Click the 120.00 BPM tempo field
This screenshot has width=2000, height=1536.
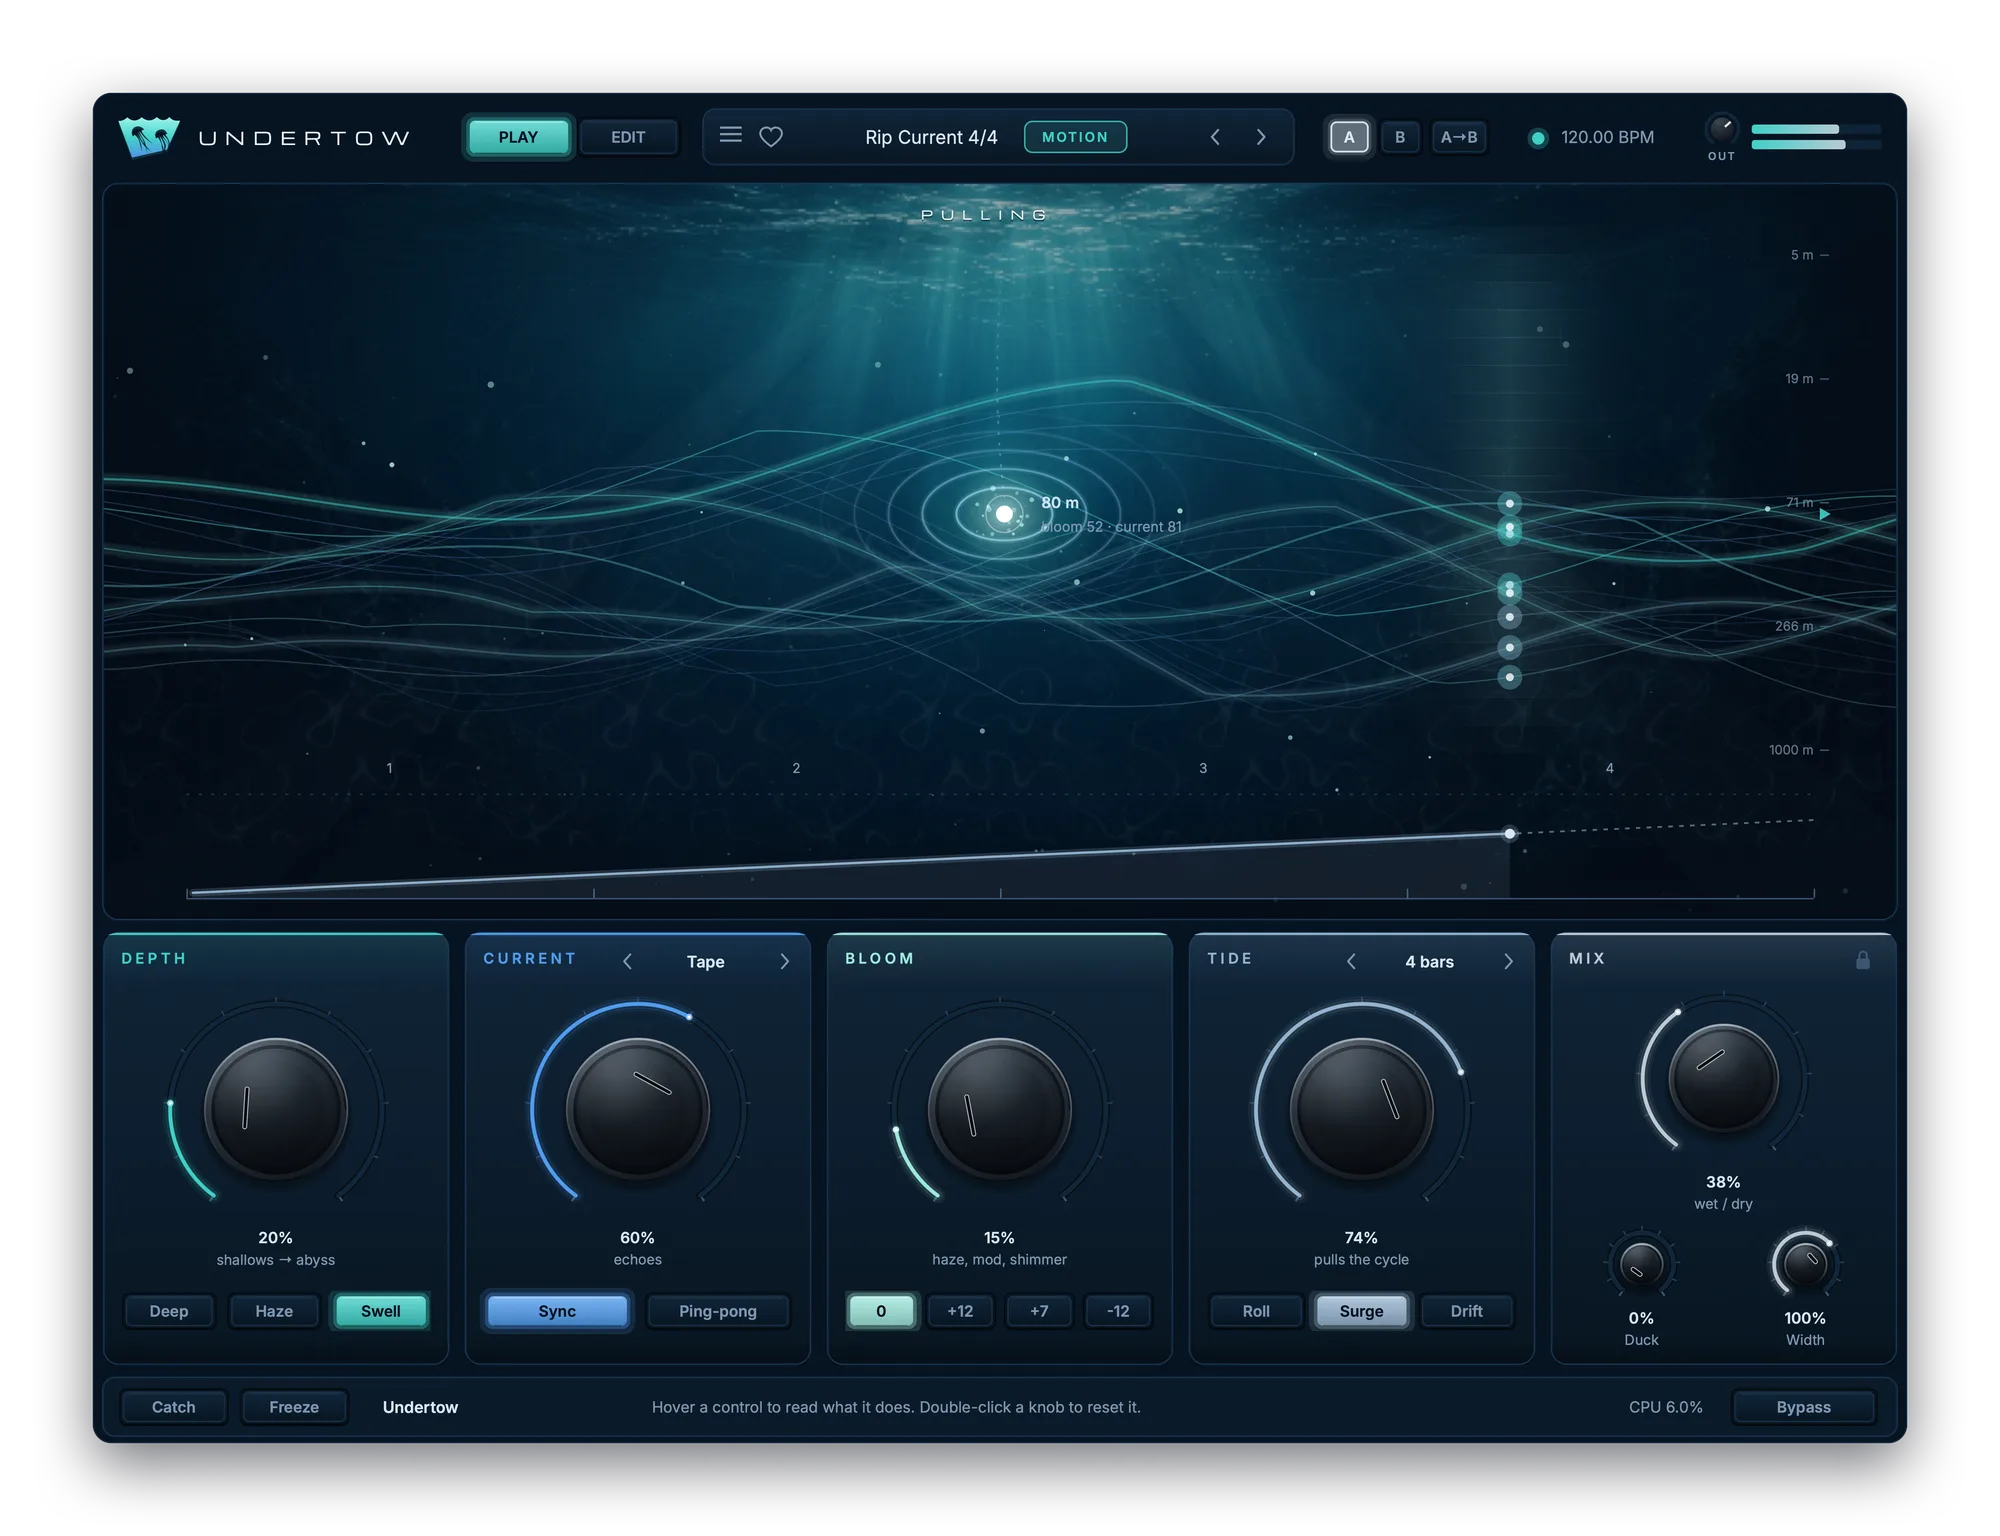(1607, 137)
